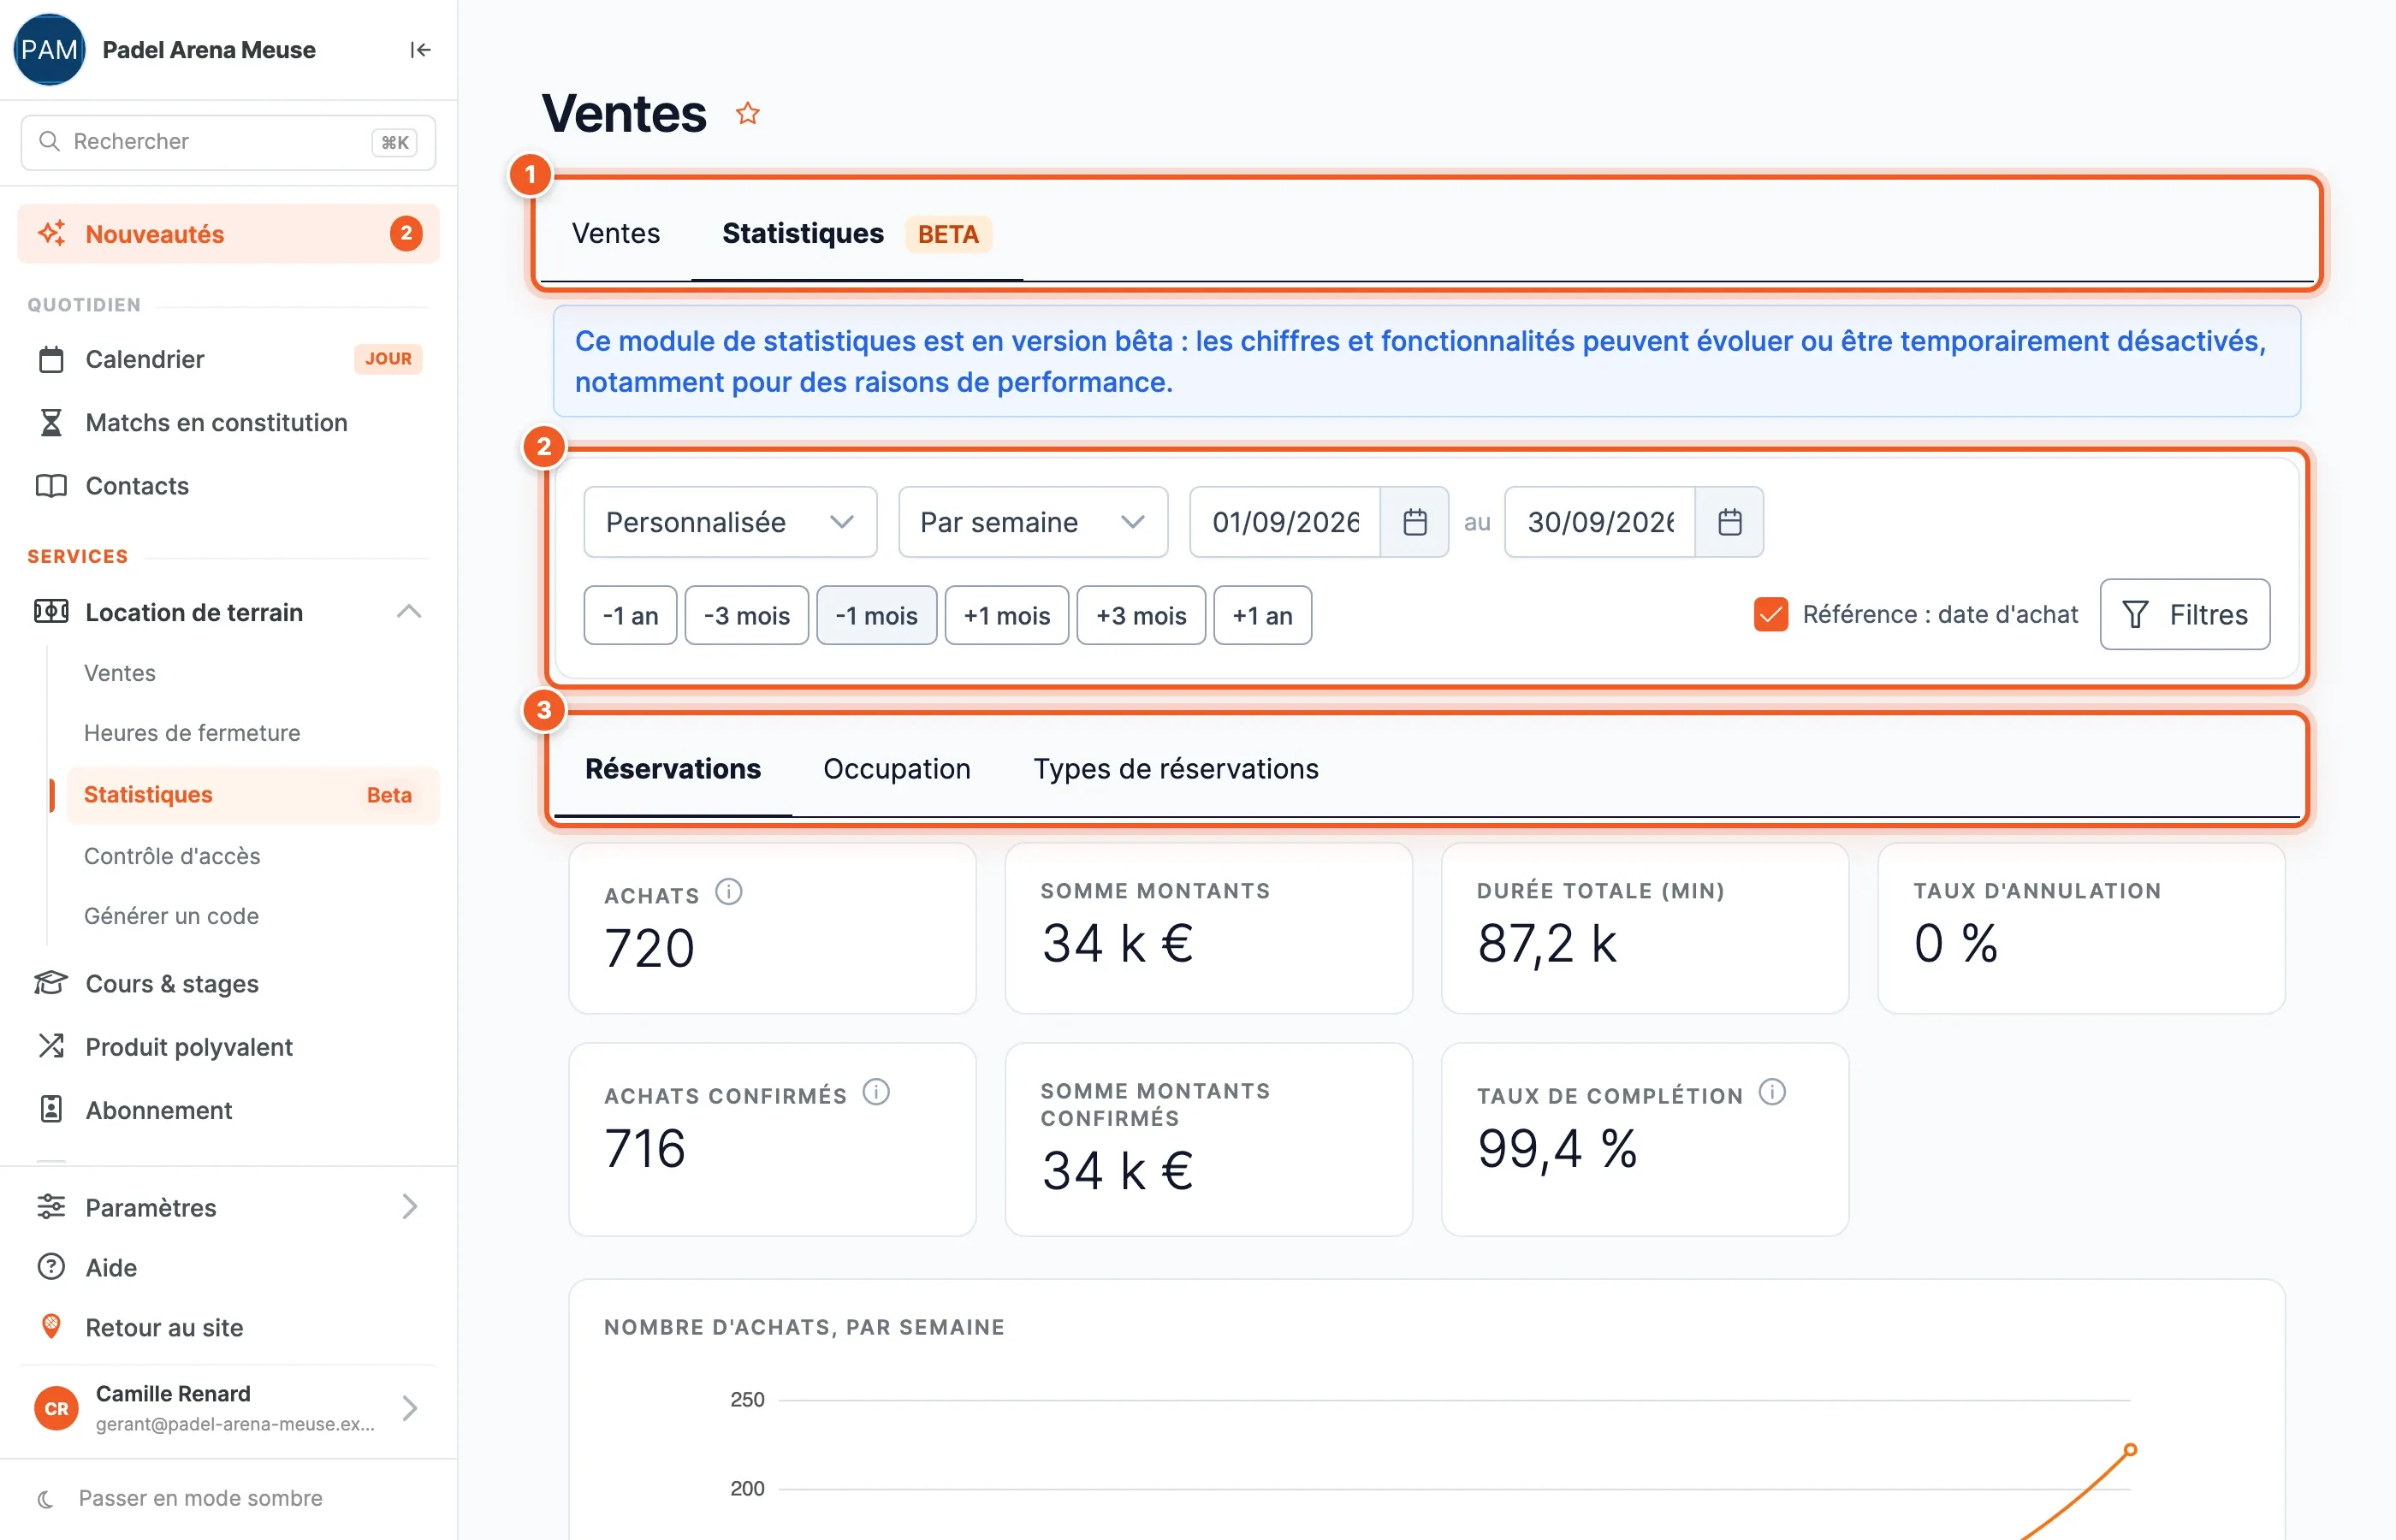Viewport: 2396px width, 1540px height.
Task: Click the Abonnement badge icon
Action: point(51,1110)
